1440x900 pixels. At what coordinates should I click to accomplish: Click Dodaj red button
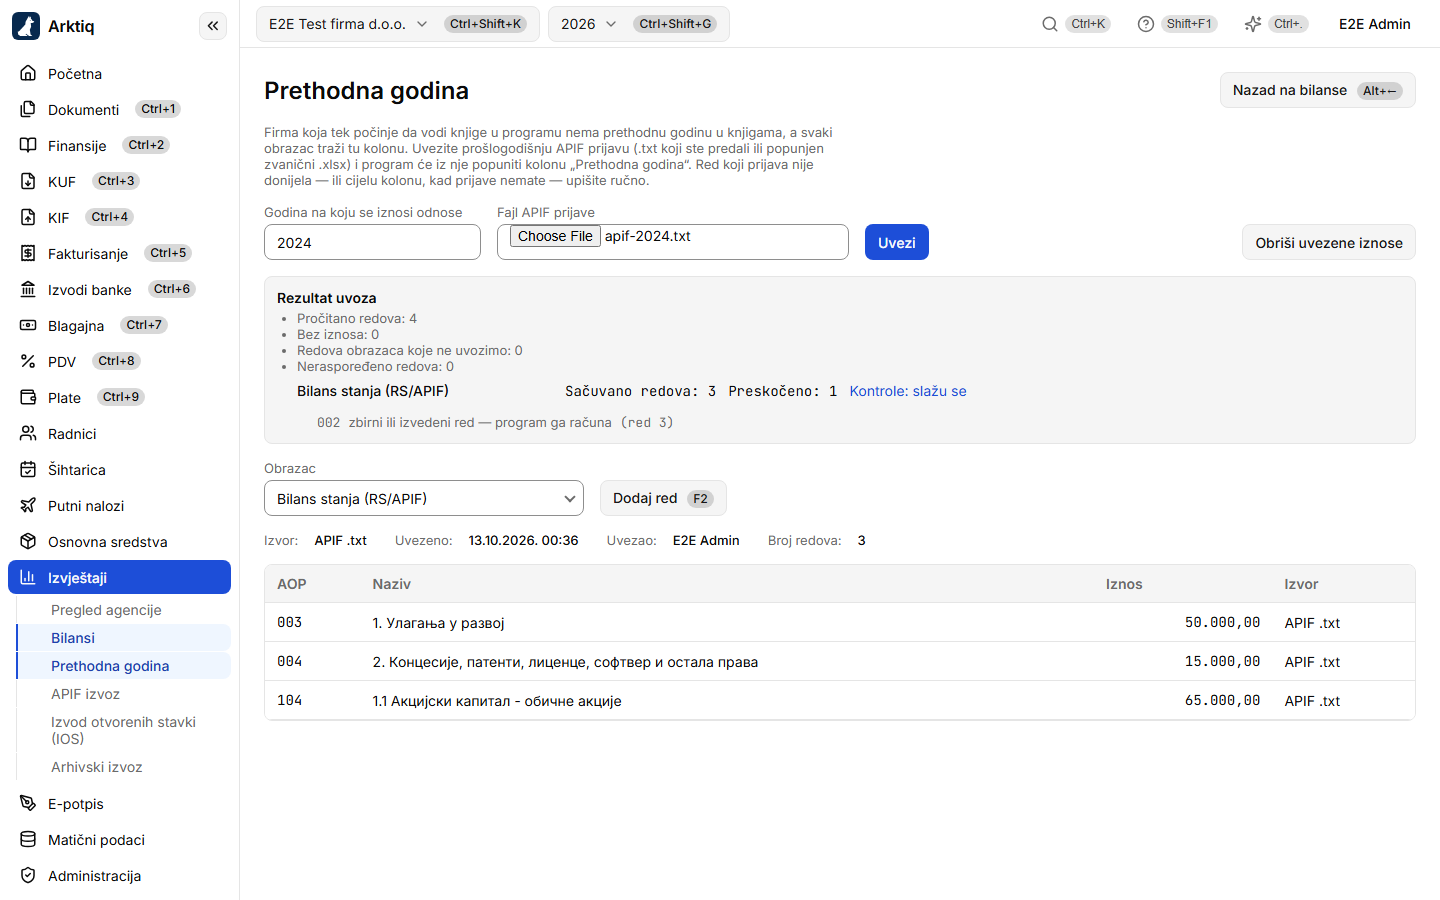(663, 498)
